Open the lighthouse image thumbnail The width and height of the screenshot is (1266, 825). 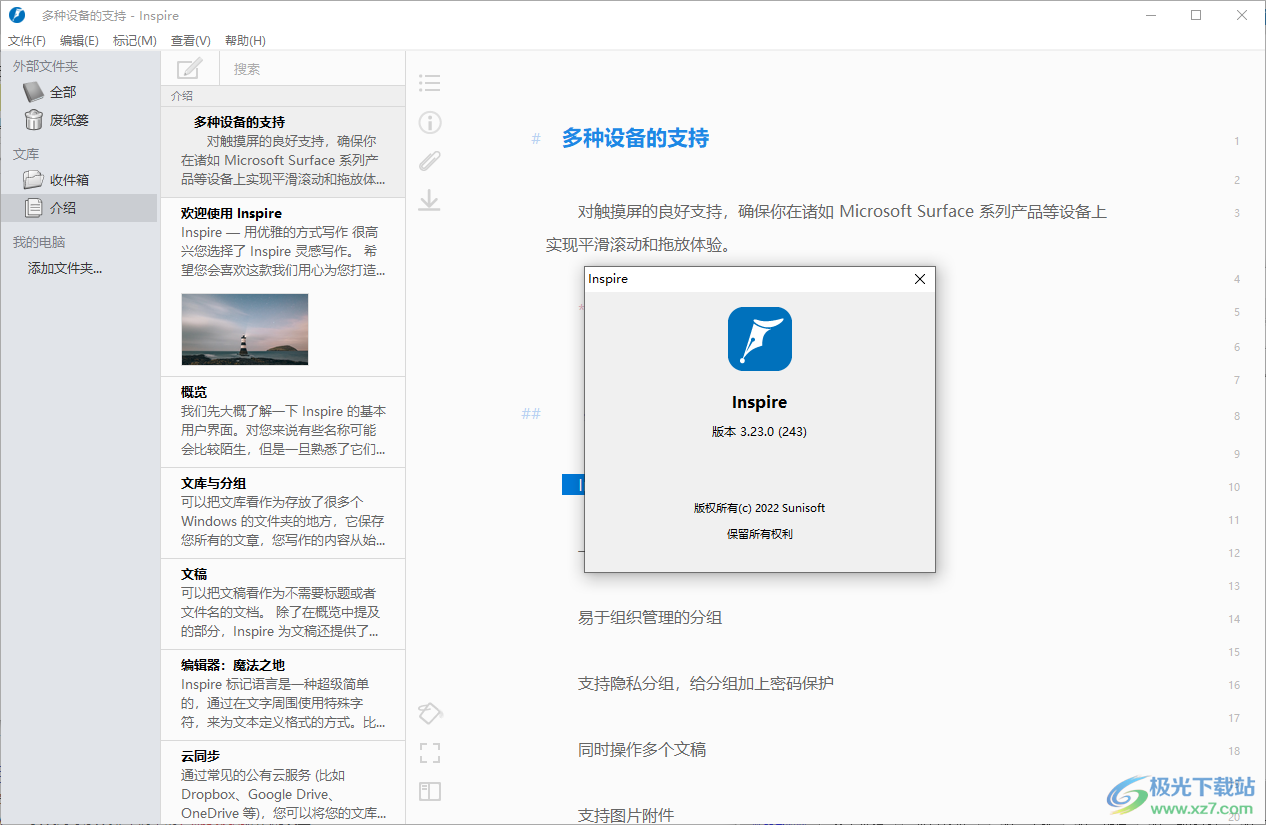[x=244, y=330]
